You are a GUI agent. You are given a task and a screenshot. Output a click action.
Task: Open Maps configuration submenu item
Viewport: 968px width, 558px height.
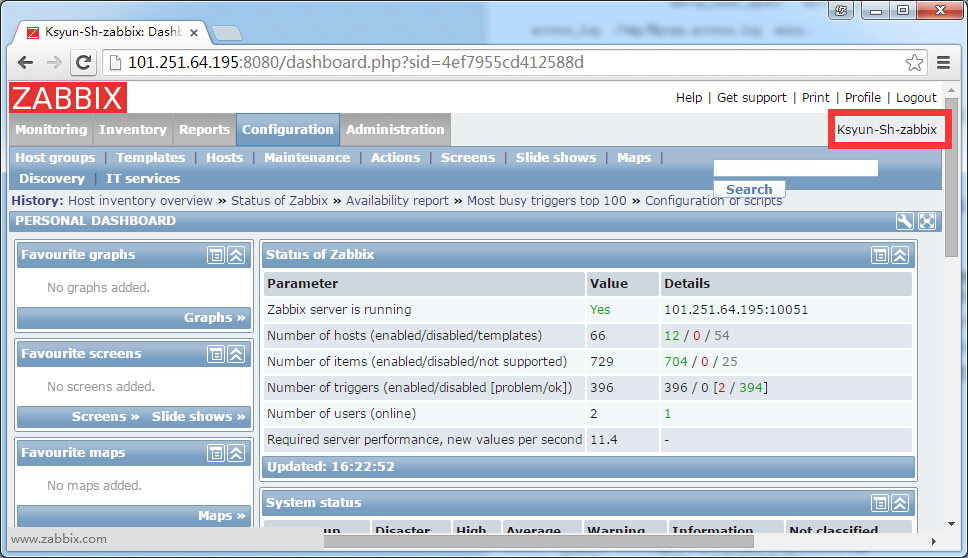click(x=634, y=157)
